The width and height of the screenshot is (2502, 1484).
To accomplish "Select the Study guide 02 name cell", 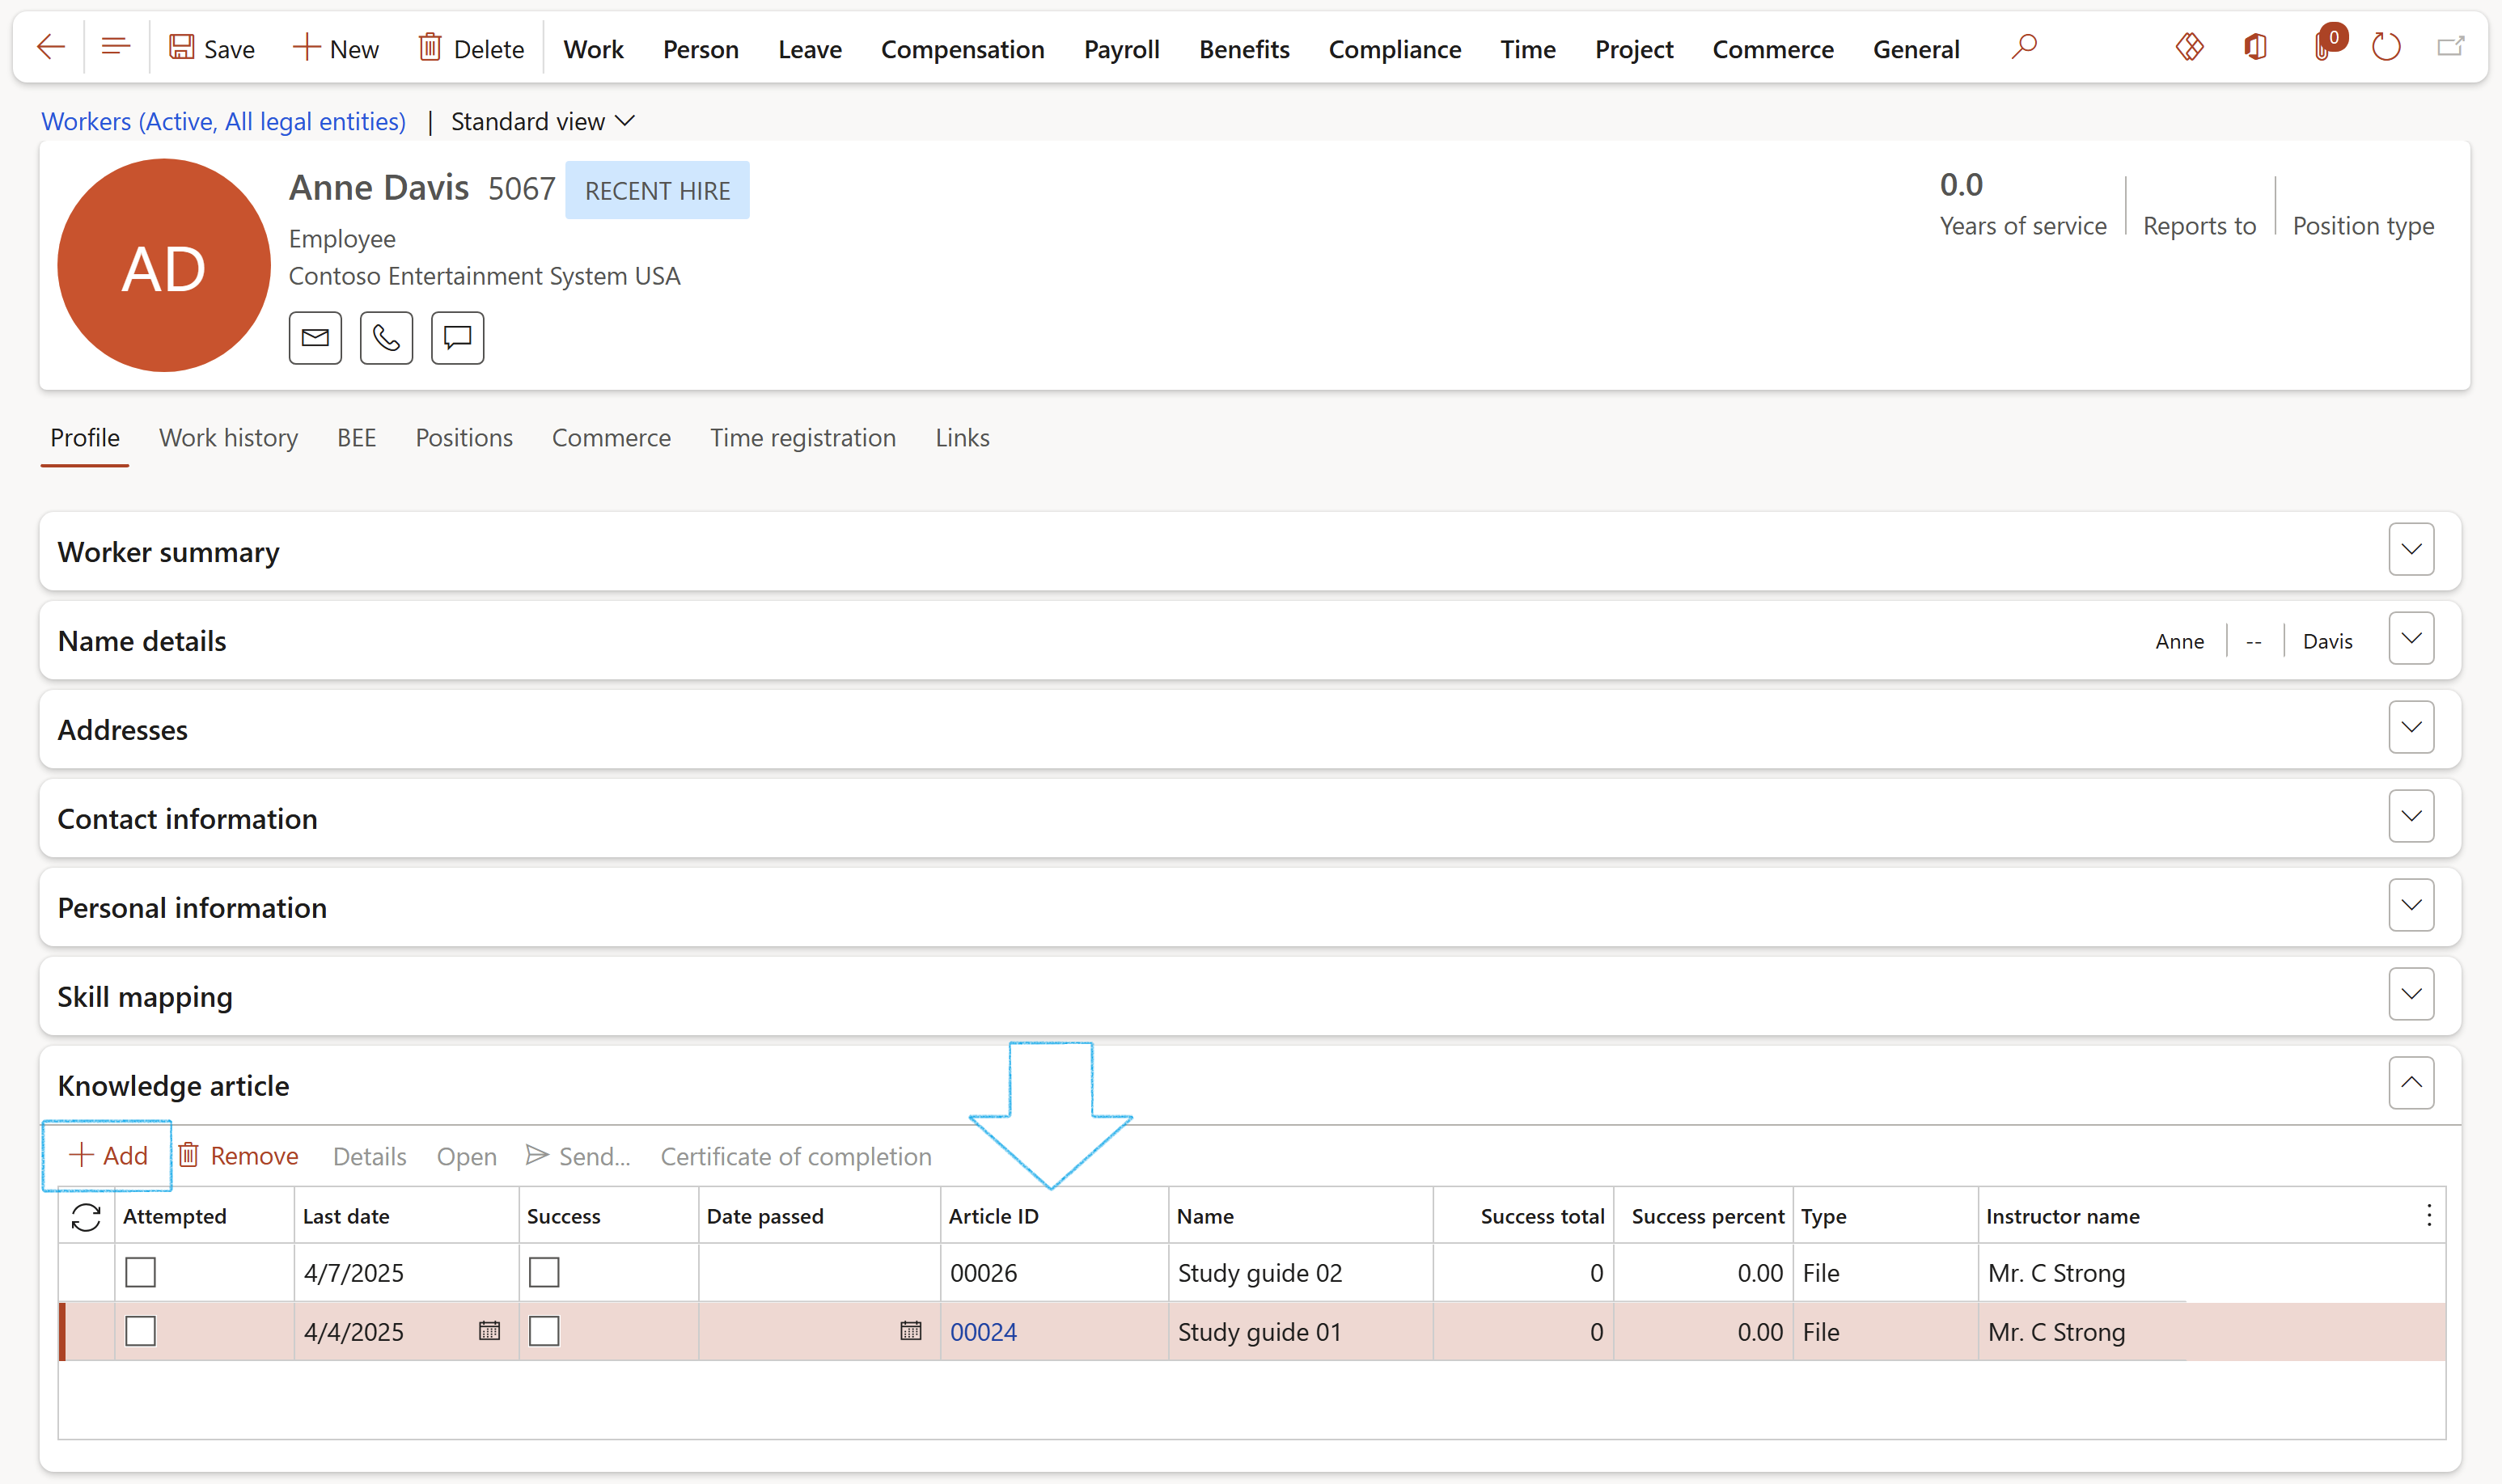I will click(1300, 1273).
